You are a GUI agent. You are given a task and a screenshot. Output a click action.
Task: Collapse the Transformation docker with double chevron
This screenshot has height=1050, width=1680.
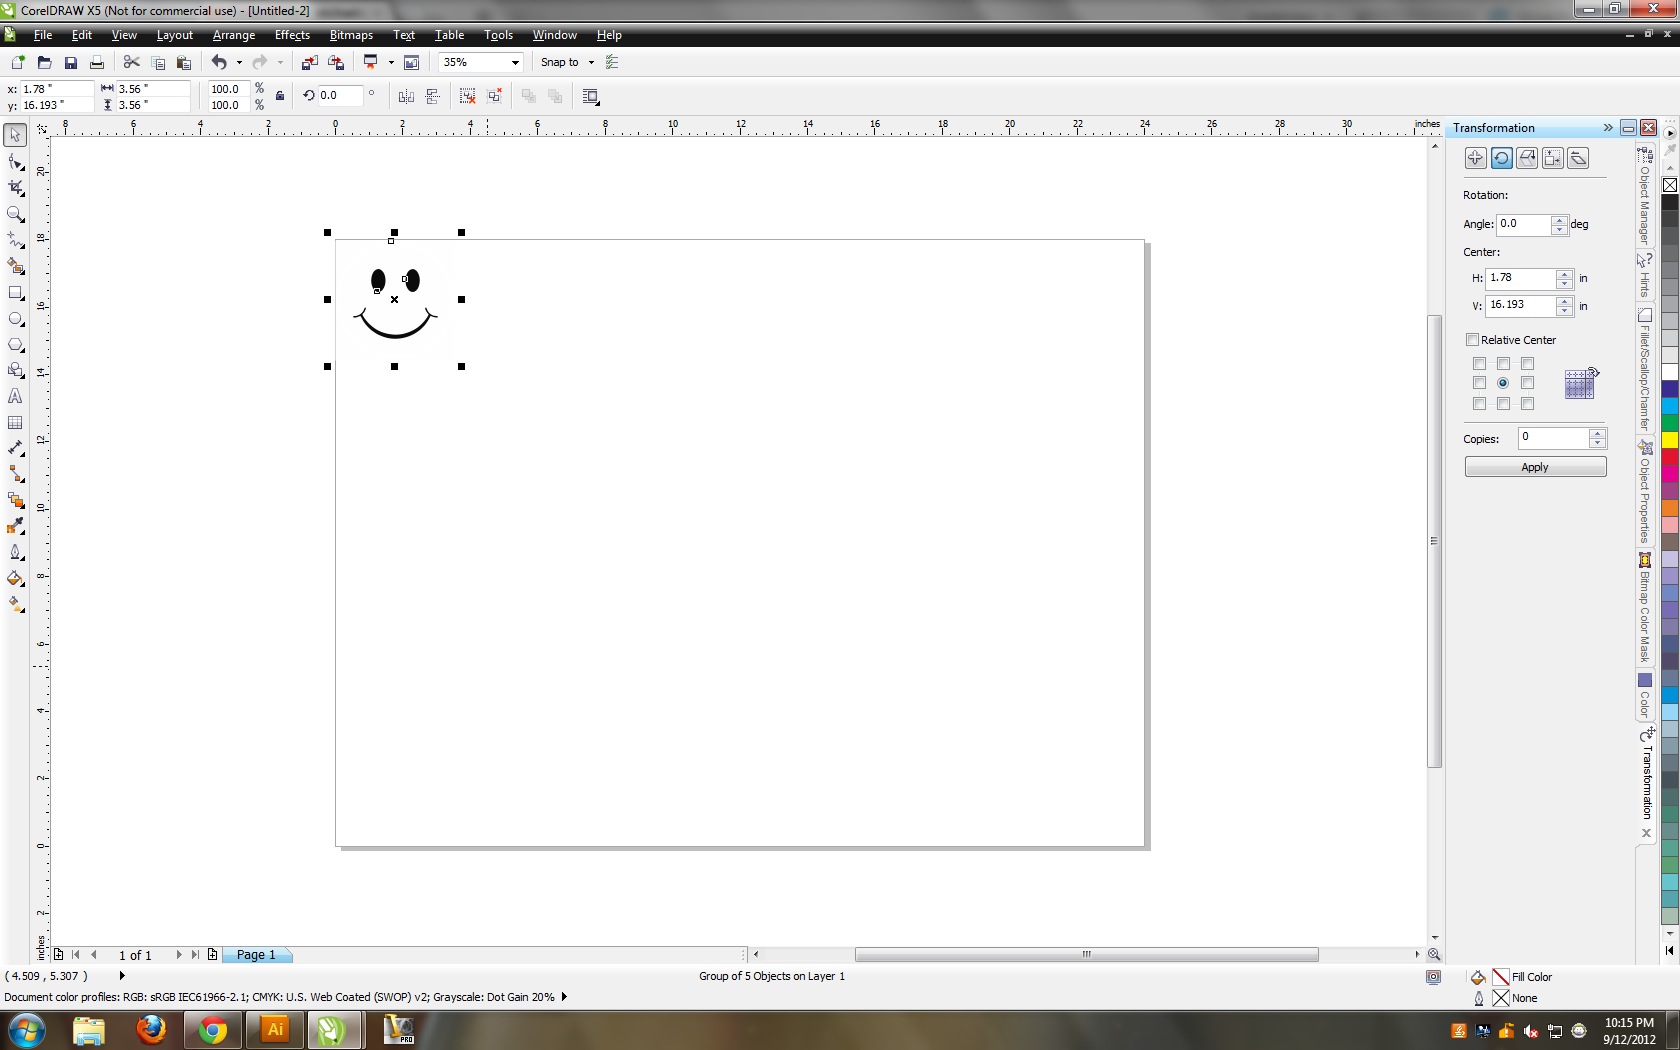tap(1608, 128)
